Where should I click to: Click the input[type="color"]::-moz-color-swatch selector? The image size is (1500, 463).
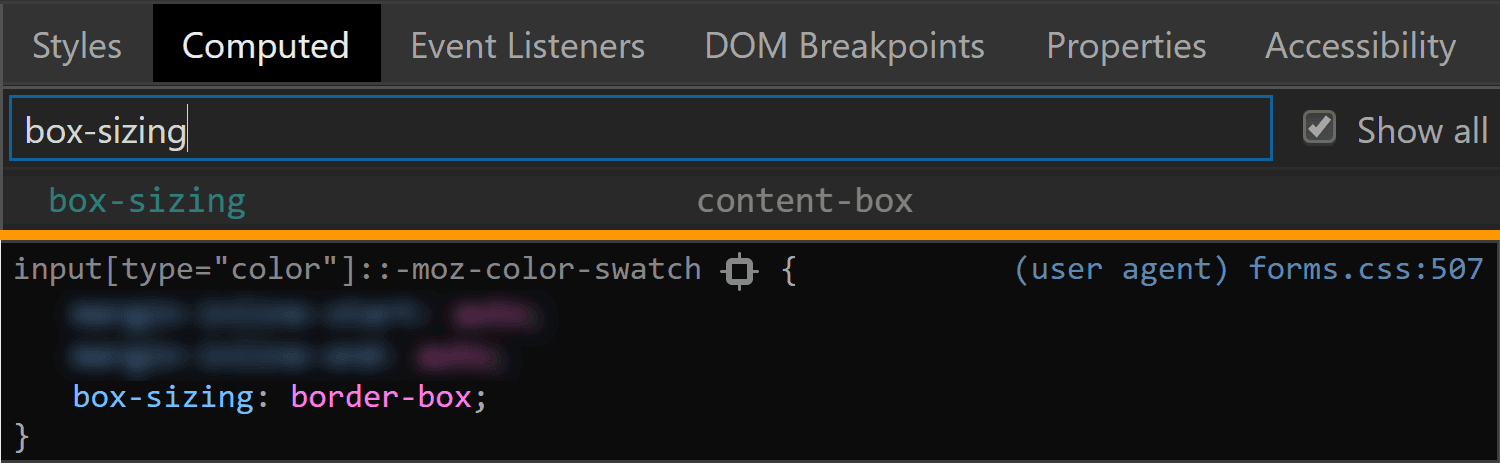[x=358, y=270]
